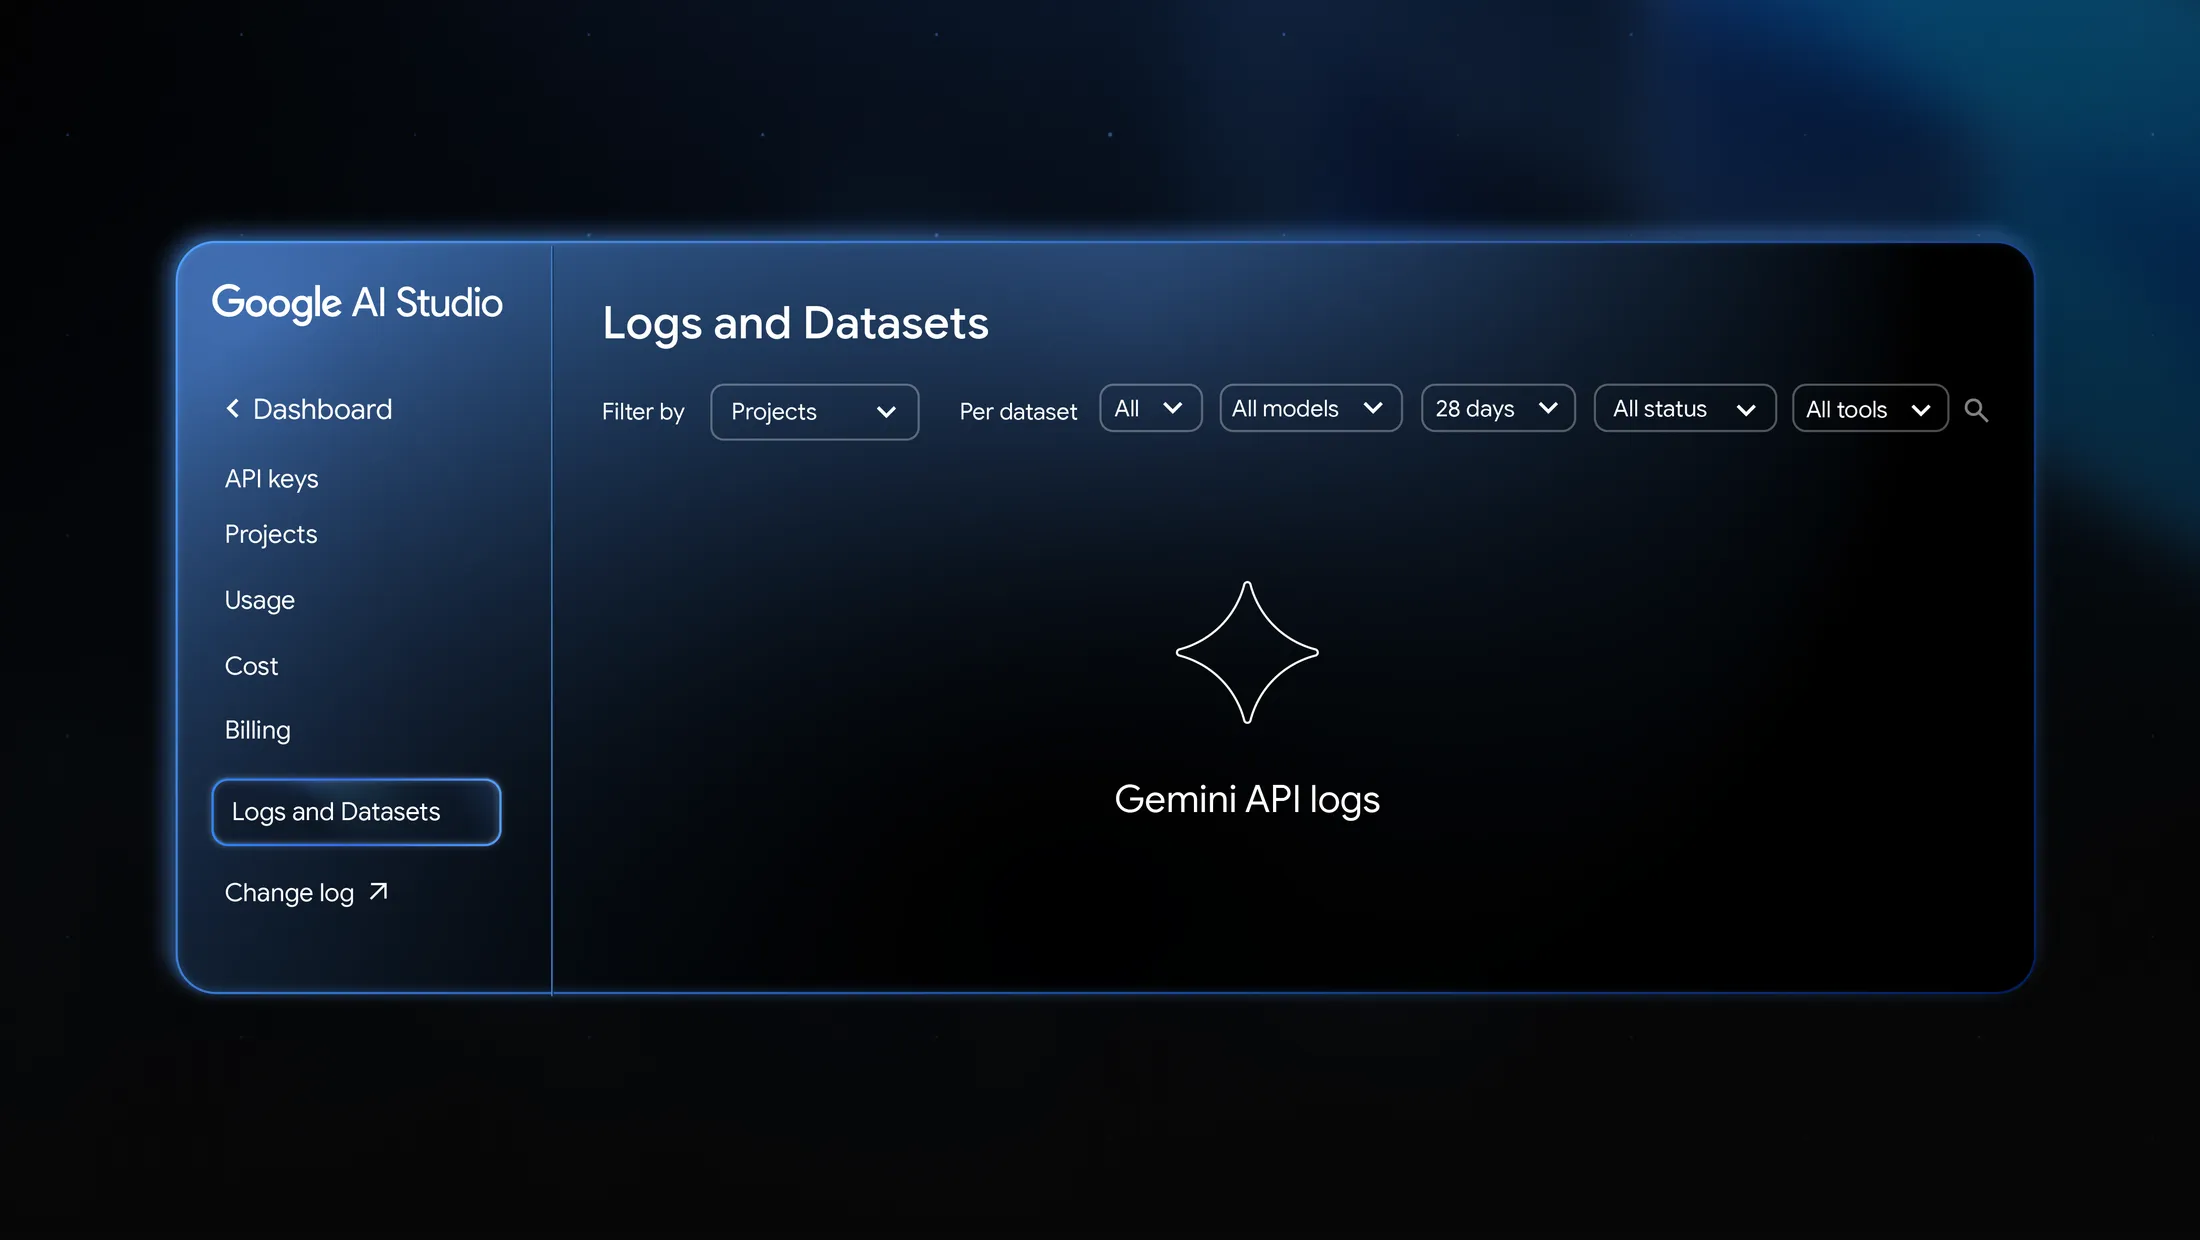Click the Gemini spark icon in the center
This screenshot has height=1240, width=2200.
[x=1247, y=654]
